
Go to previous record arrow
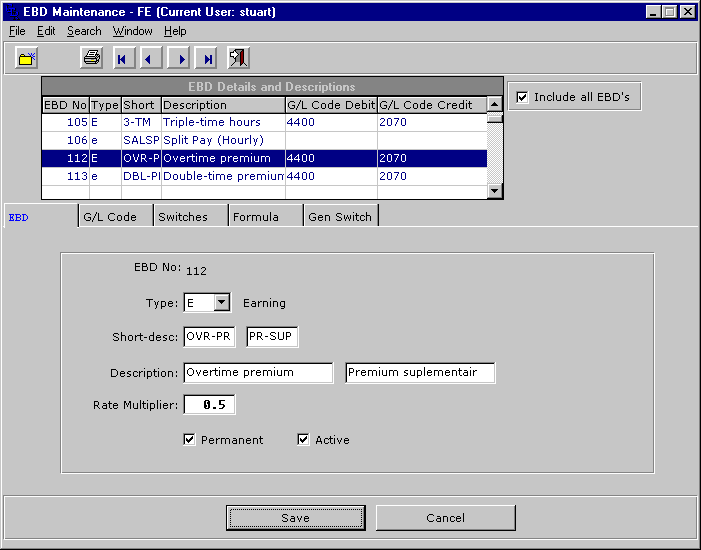coord(150,58)
